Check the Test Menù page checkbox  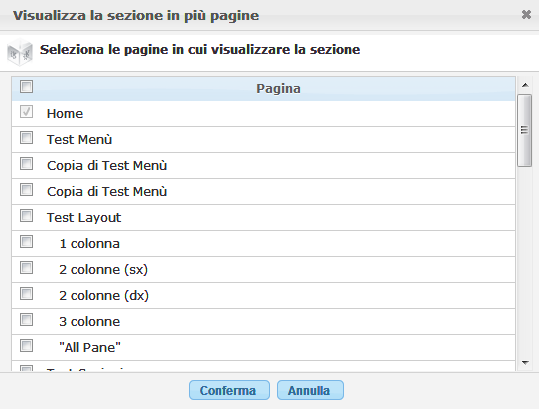26,137
